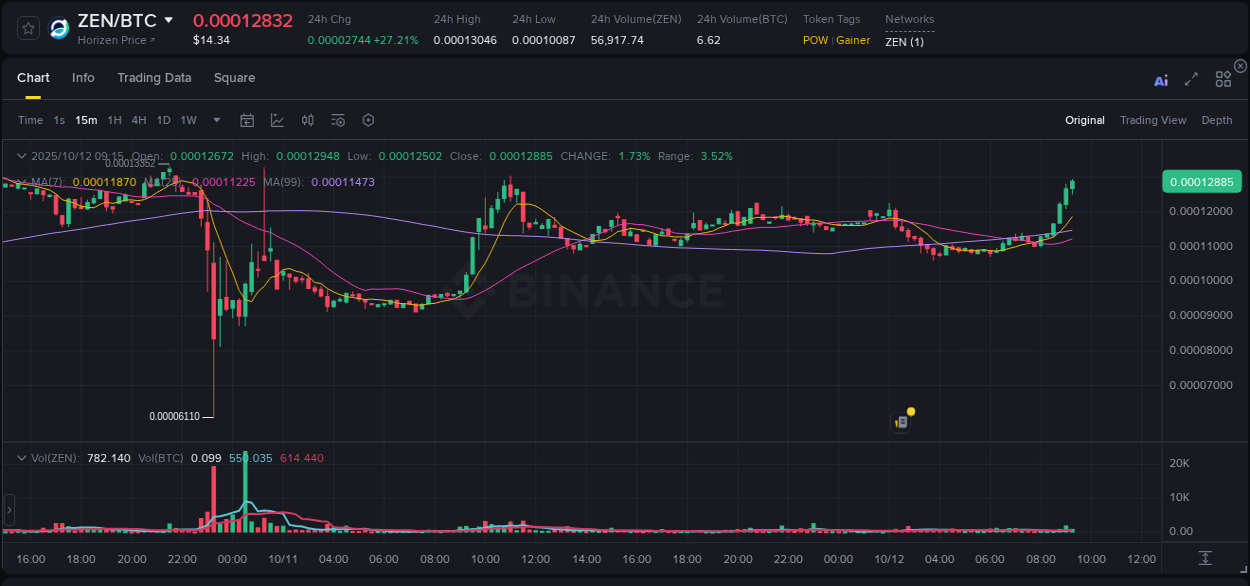The width and height of the screenshot is (1250, 586).
Task: Click the chart style overlay icon
Action: 277,120
